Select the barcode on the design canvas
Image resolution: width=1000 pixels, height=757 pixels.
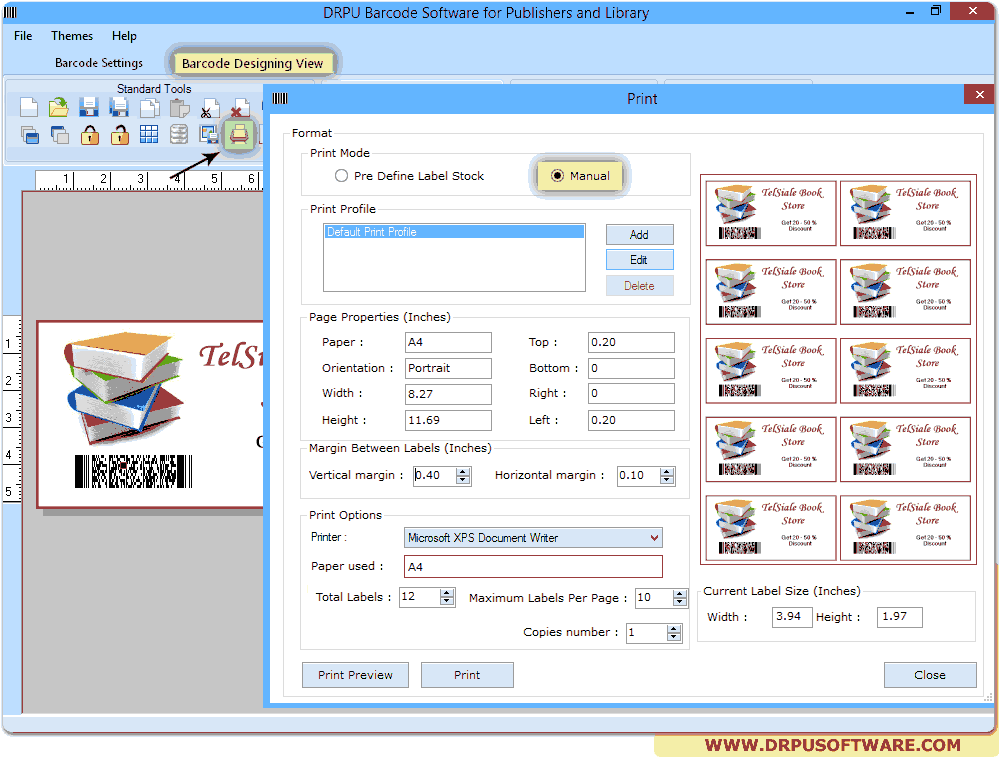pyautogui.click(x=133, y=471)
